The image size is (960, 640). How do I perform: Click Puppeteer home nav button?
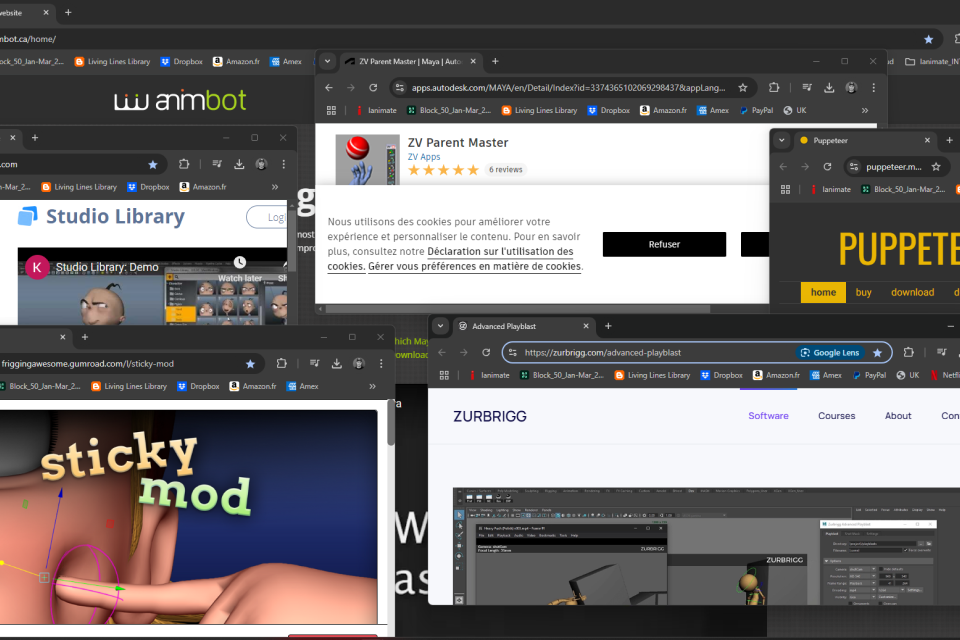823,292
